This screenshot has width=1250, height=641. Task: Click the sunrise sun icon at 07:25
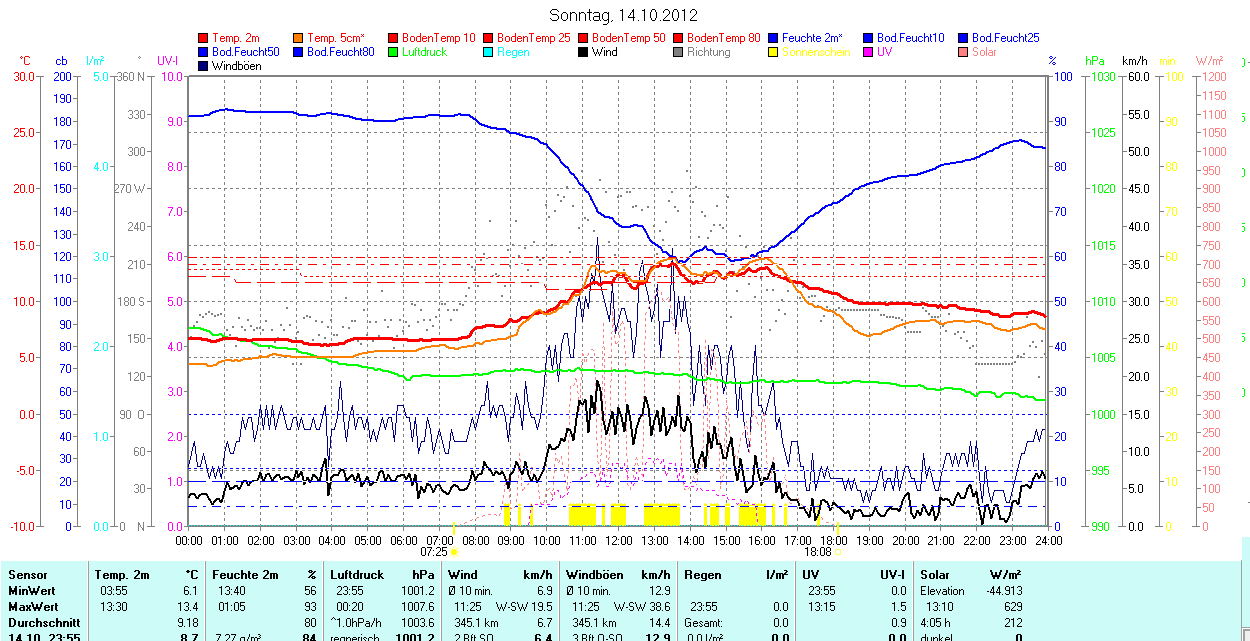[x=454, y=552]
